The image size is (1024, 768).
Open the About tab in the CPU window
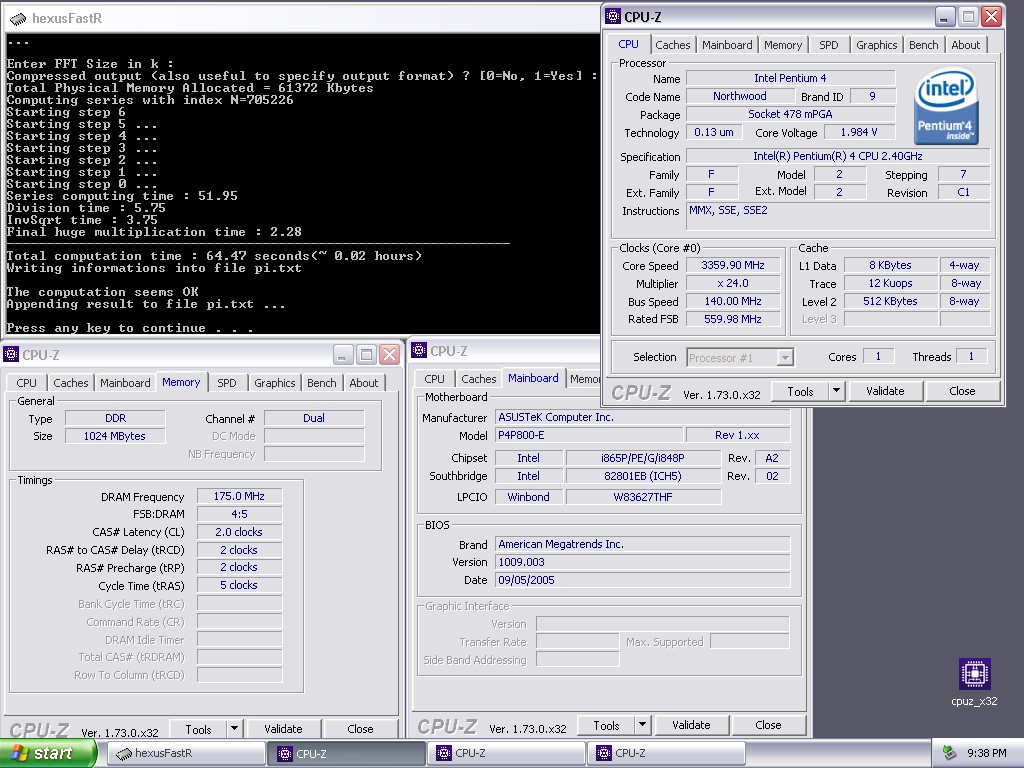pyautogui.click(x=965, y=45)
